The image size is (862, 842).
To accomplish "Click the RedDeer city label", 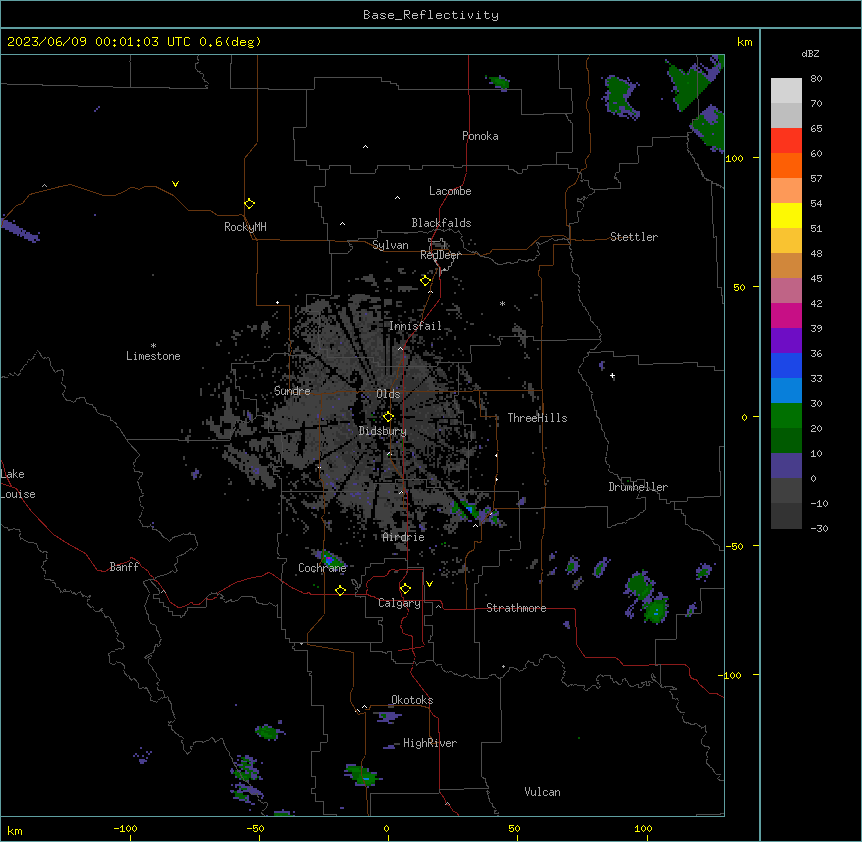I will pyautogui.click(x=440, y=255).
